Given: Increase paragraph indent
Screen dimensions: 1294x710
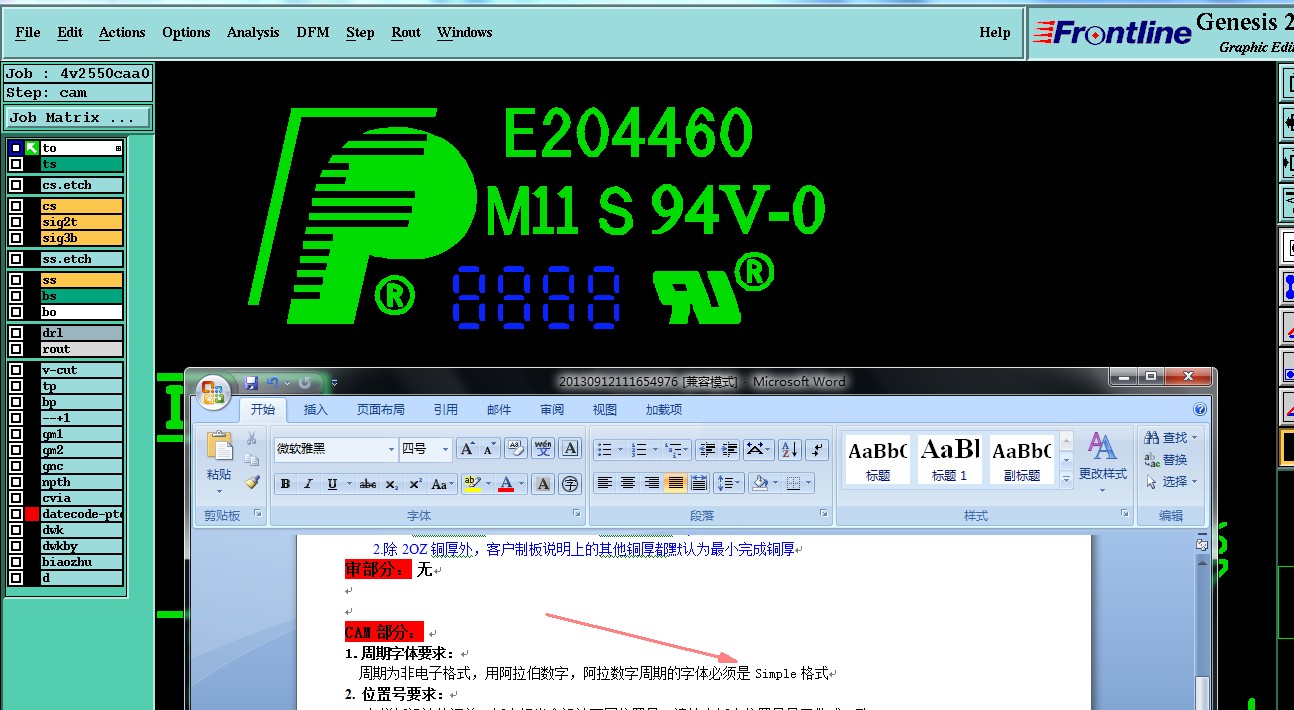Looking at the screenshot, I should point(730,449).
